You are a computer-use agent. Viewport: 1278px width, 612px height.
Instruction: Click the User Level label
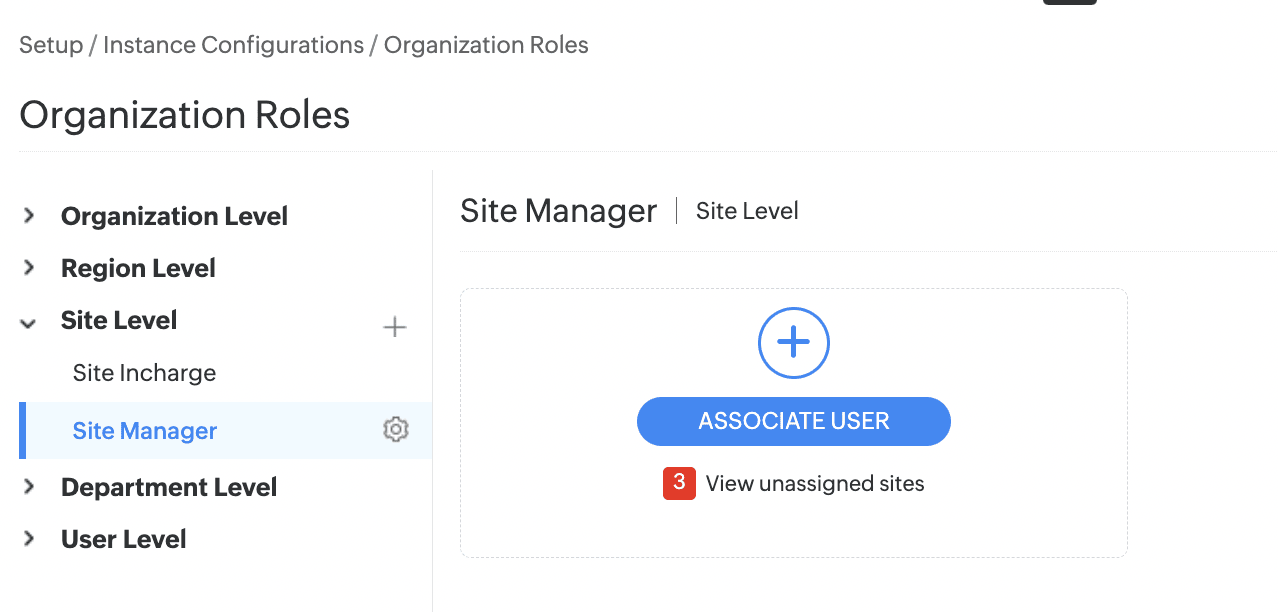click(x=124, y=539)
